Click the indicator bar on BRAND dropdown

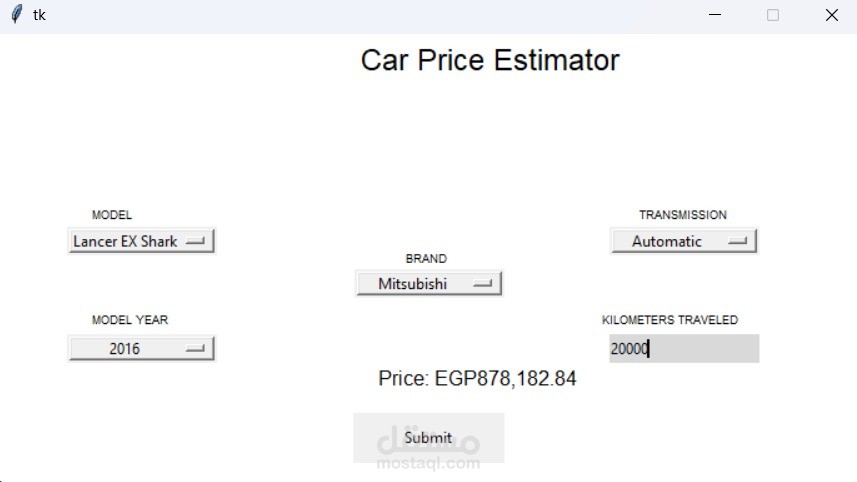point(483,283)
